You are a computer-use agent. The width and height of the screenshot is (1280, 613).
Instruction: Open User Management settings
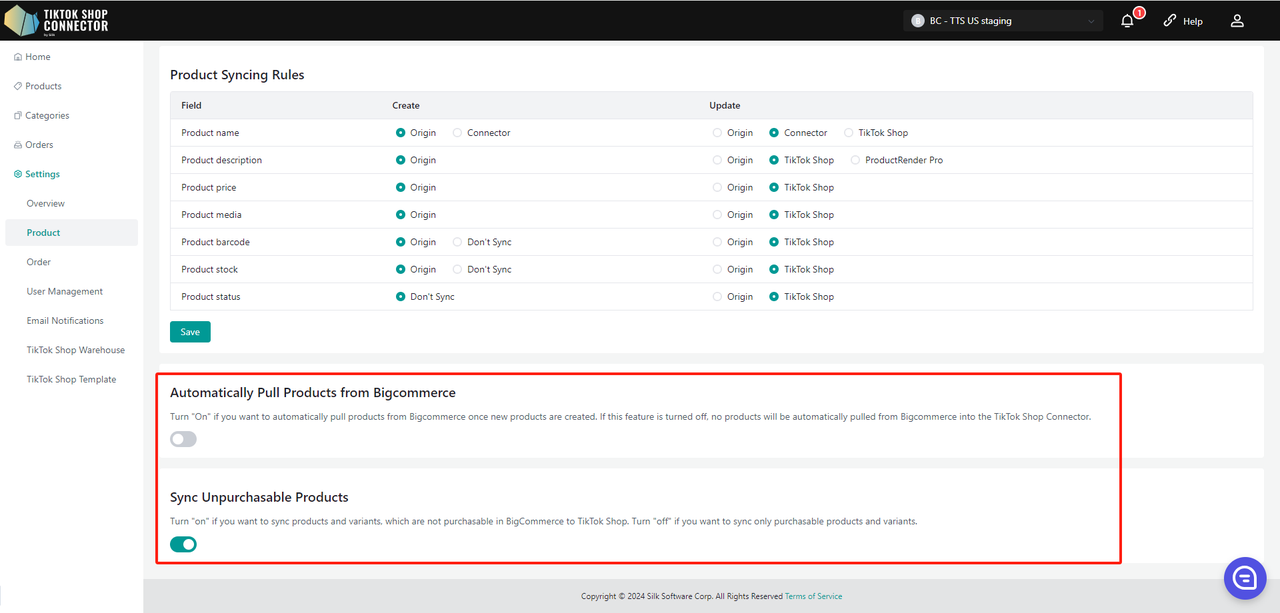pyautogui.click(x=65, y=291)
